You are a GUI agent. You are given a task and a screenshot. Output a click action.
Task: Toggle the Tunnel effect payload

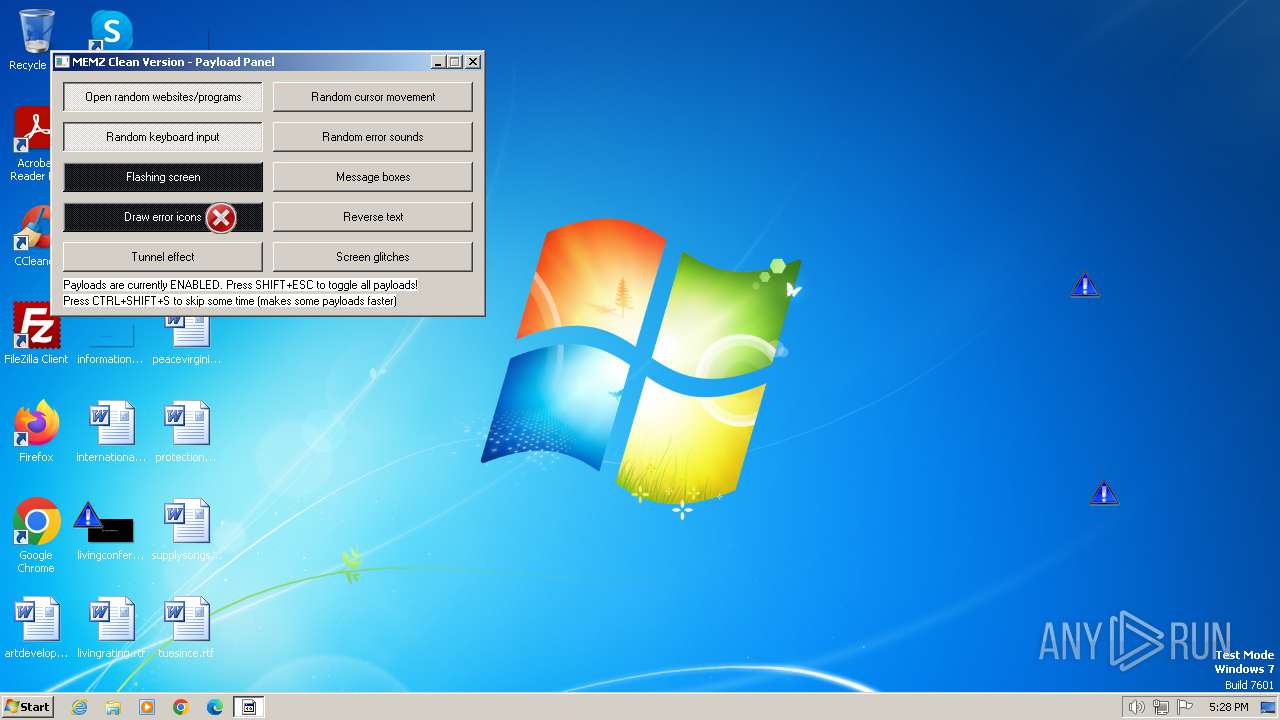tap(163, 257)
